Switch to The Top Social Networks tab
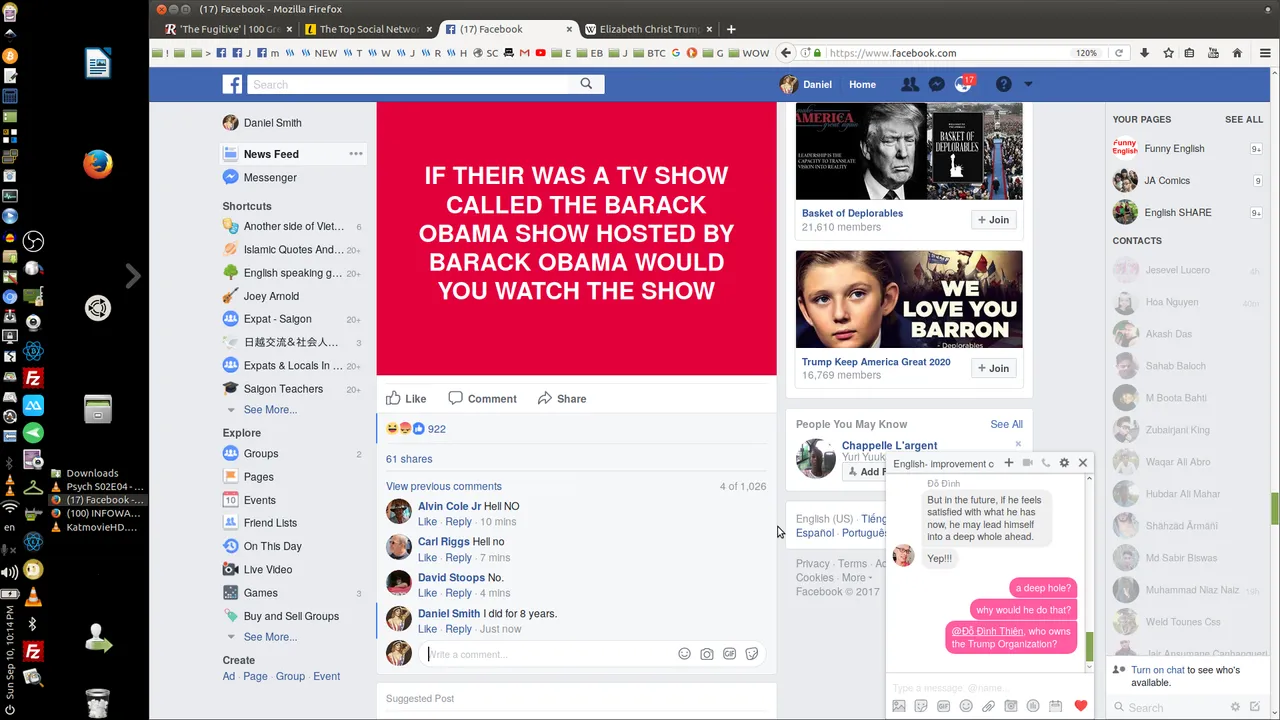Viewport: 1280px width, 720px height. point(368,29)
